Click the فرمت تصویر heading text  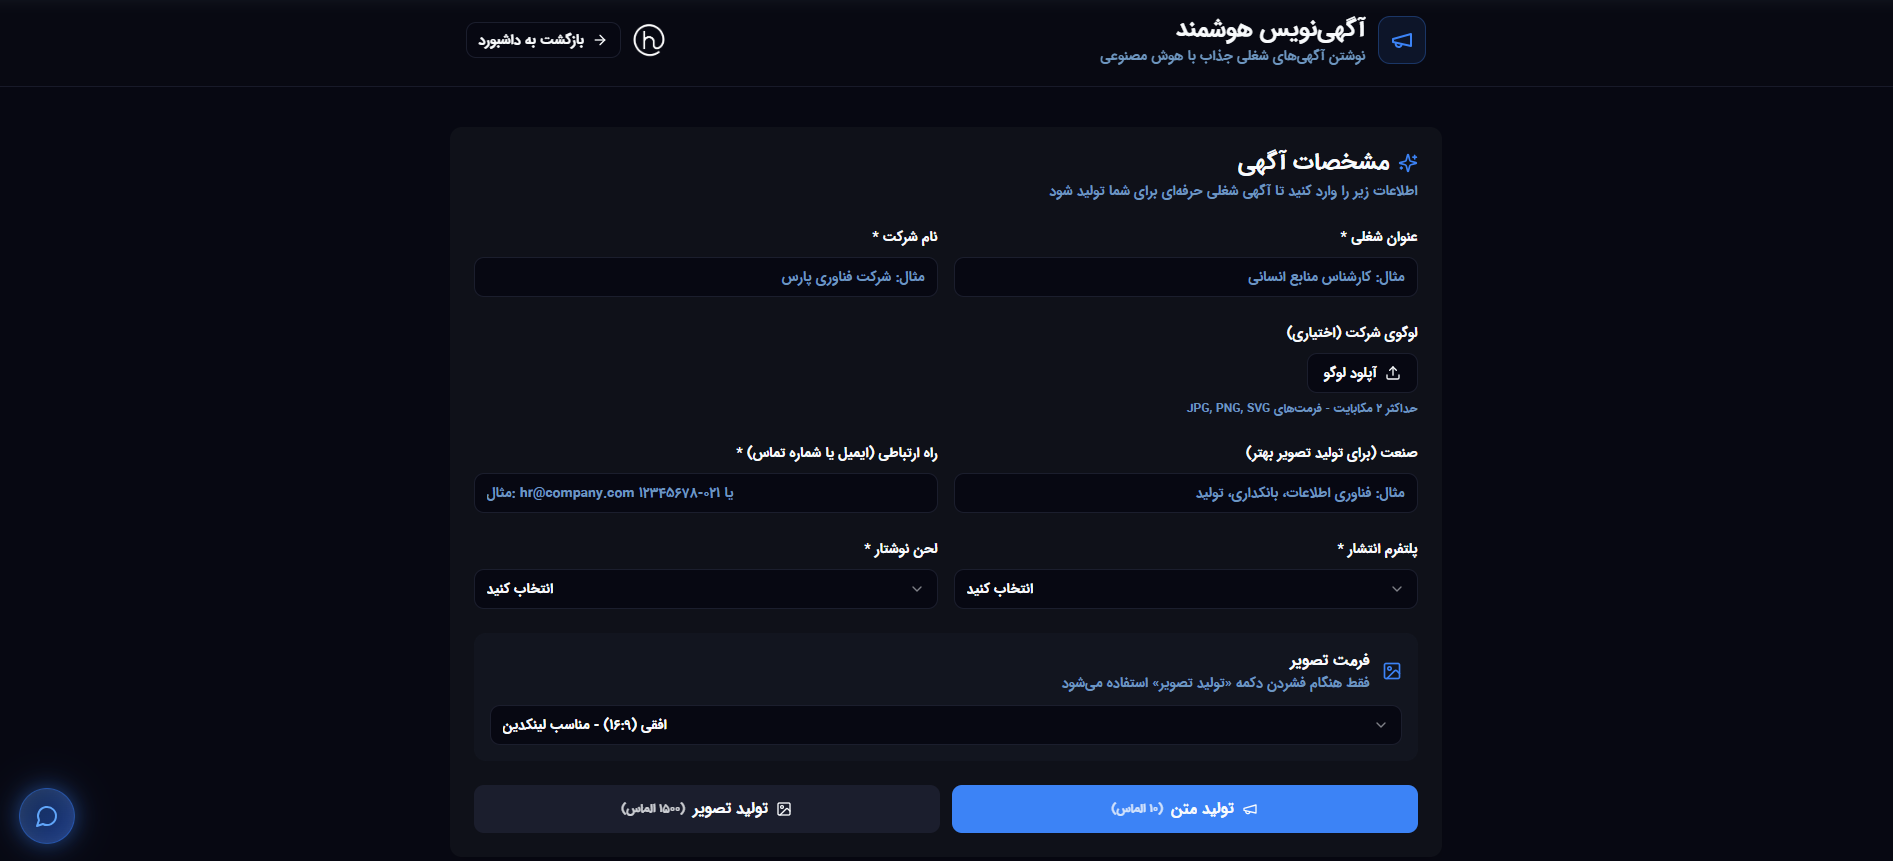[1329, 660]
